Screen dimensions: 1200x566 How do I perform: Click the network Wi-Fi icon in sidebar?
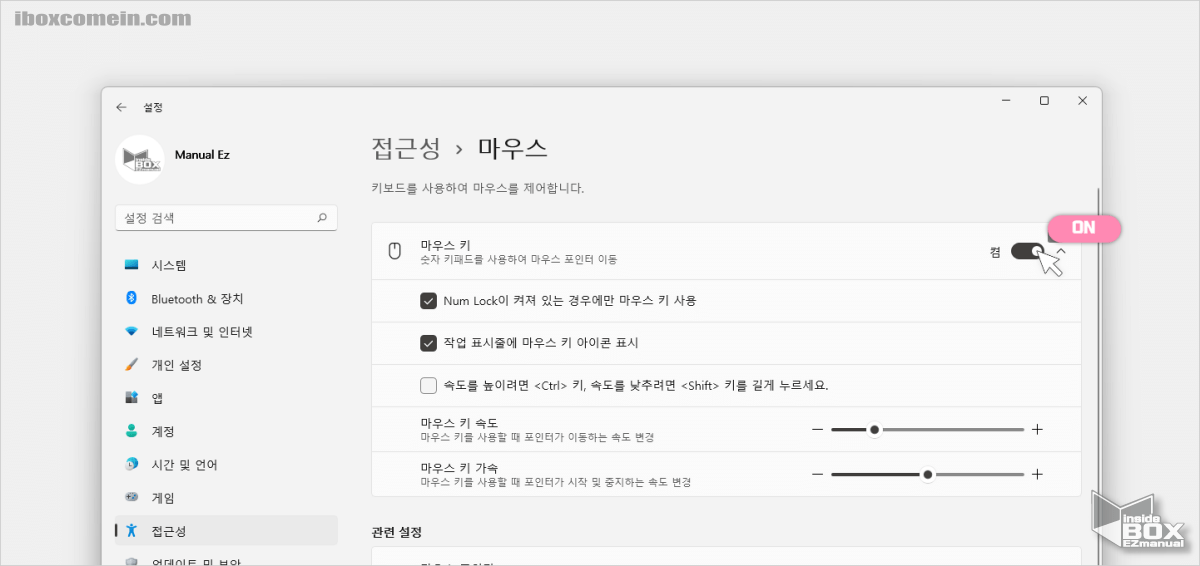[131, 332]
